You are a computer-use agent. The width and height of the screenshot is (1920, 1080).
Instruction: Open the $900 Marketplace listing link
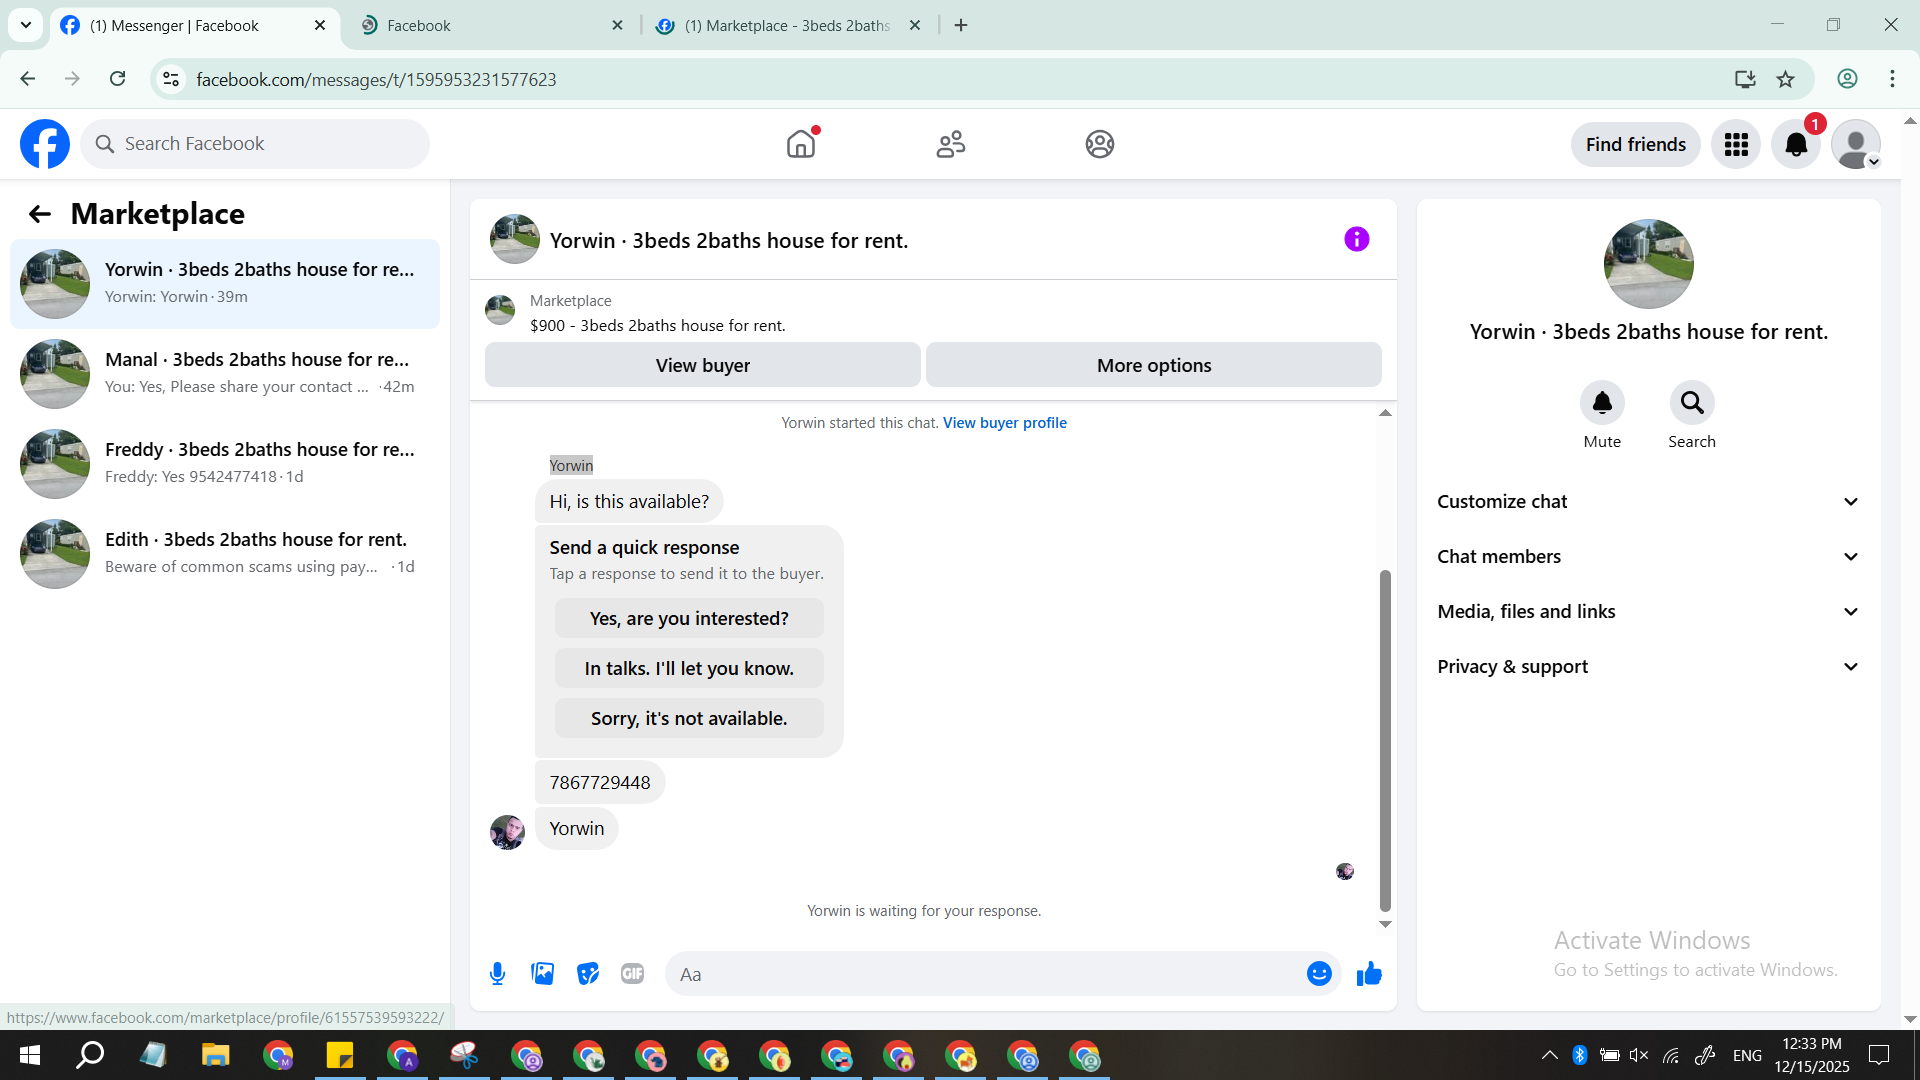click(657, 326)
